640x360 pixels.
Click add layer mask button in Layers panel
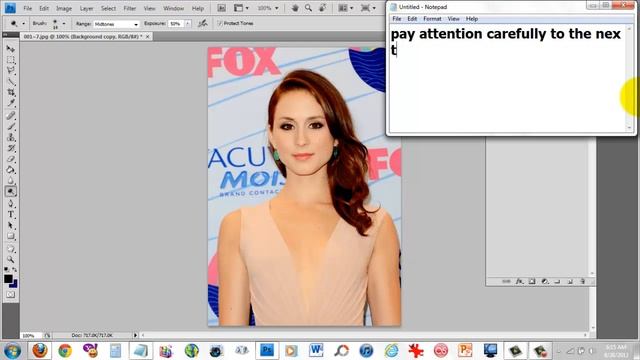[532, 281]
